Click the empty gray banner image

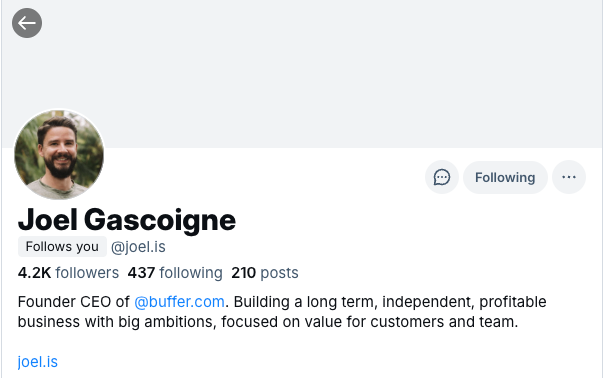click(302, 74)
